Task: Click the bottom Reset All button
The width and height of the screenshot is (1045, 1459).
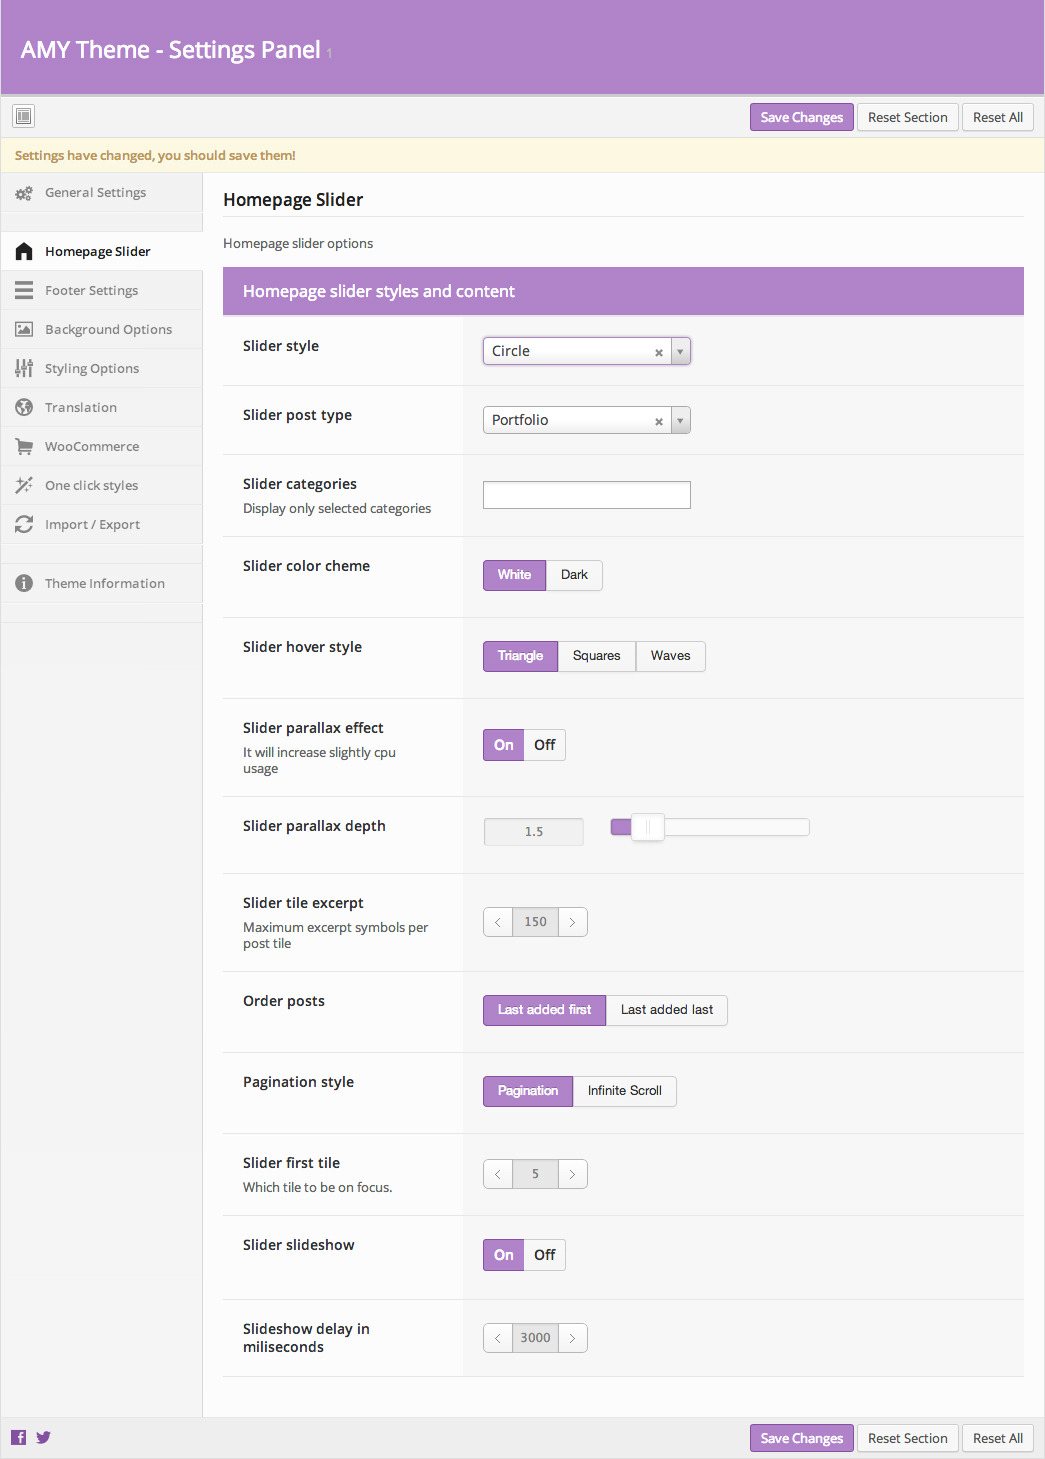Action: [997, 1438]
